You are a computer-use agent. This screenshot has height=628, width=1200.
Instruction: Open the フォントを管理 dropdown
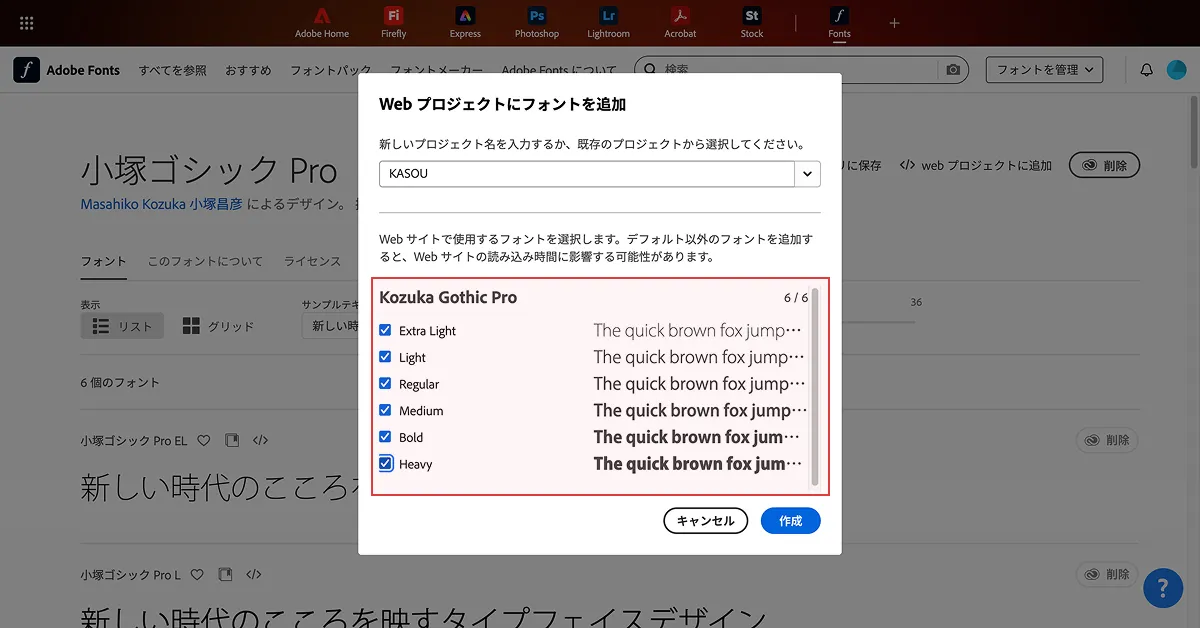[x=1044, y=70]
